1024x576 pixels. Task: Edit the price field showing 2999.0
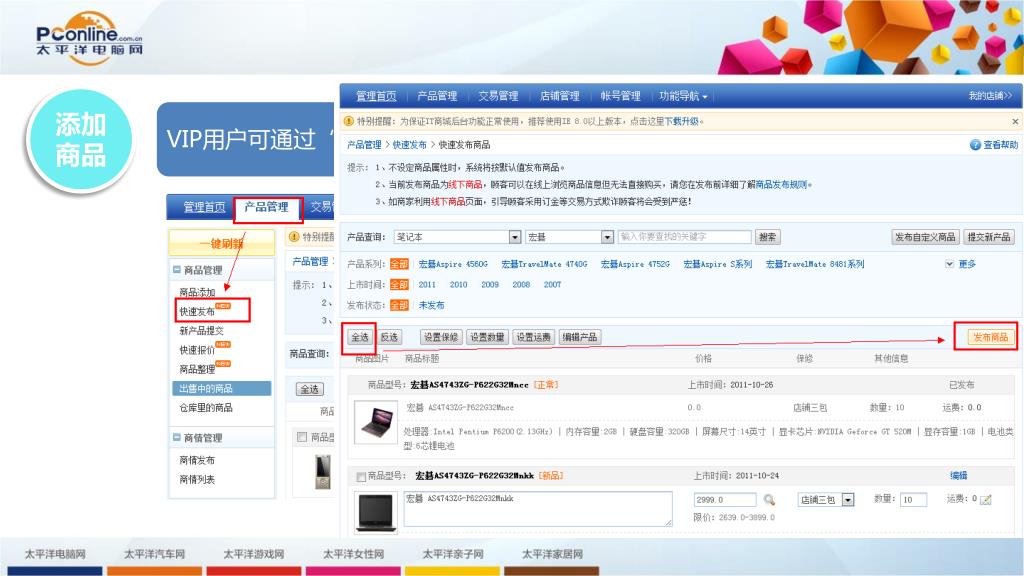point(725,500)
